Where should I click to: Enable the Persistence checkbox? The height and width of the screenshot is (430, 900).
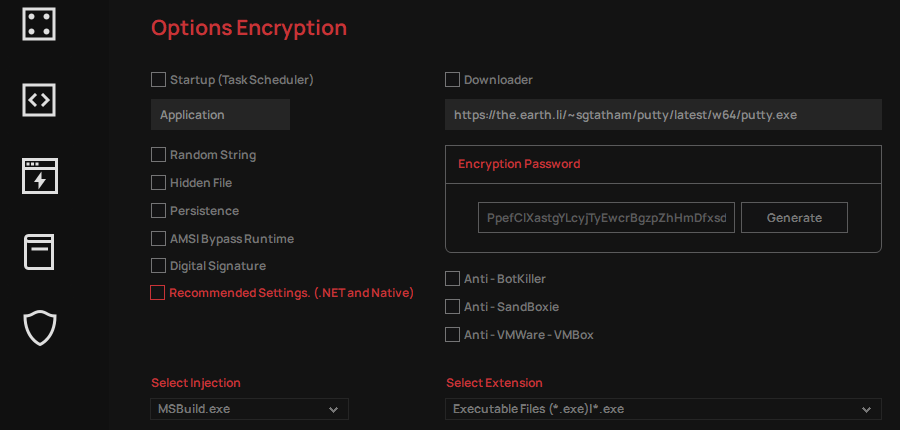[x=158, y=211]
